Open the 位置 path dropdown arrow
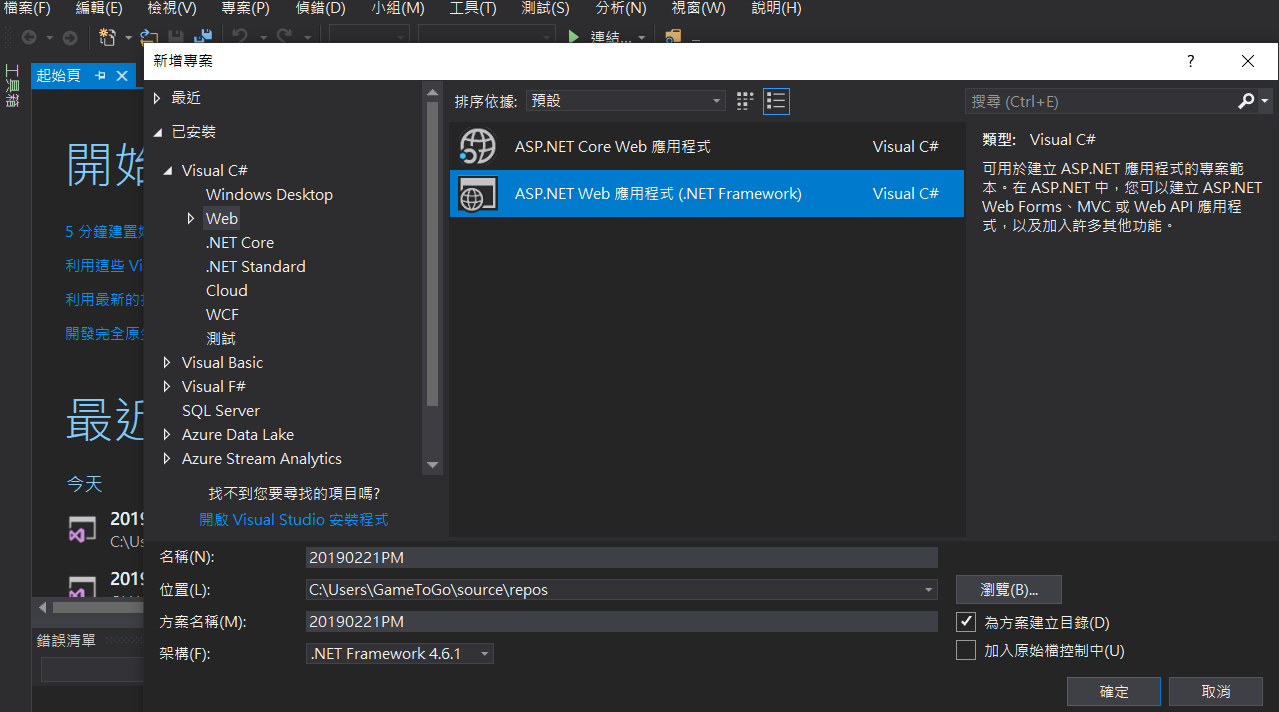 click(930, 589)
